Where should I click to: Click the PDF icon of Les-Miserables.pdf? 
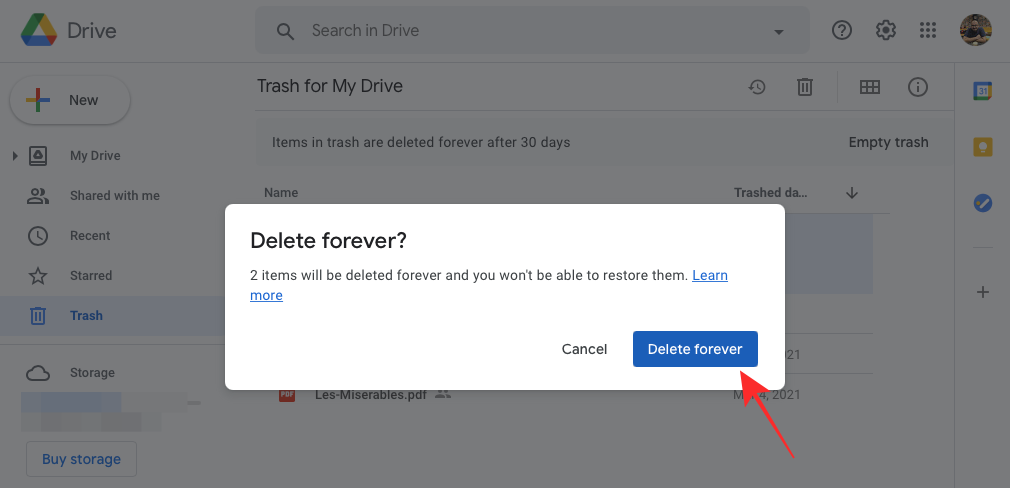click(x=287, y=395)
